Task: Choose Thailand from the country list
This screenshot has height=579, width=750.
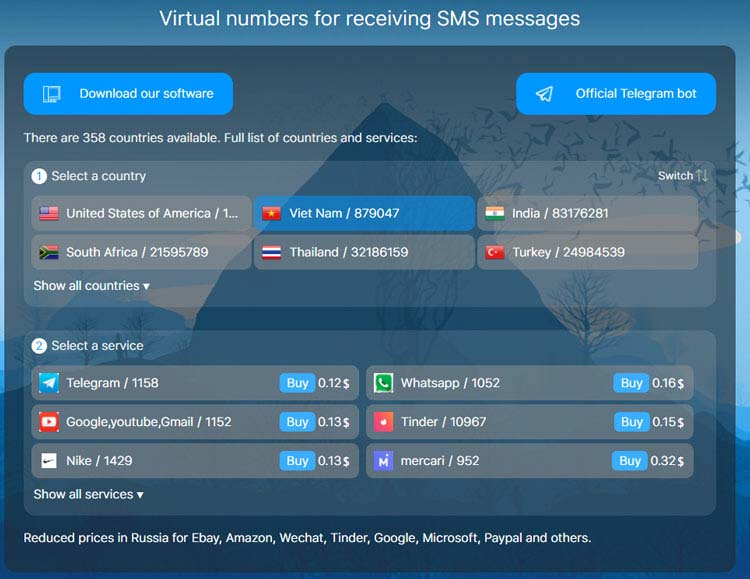Action: [364, 252]
